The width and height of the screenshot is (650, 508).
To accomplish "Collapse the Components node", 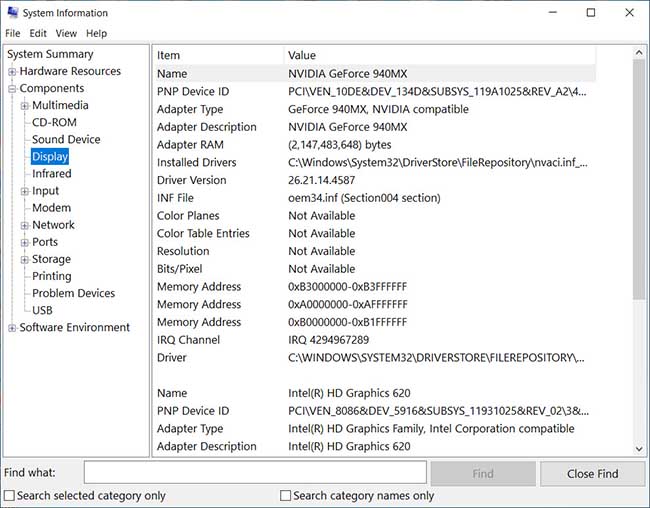I will tap(12, 89).
